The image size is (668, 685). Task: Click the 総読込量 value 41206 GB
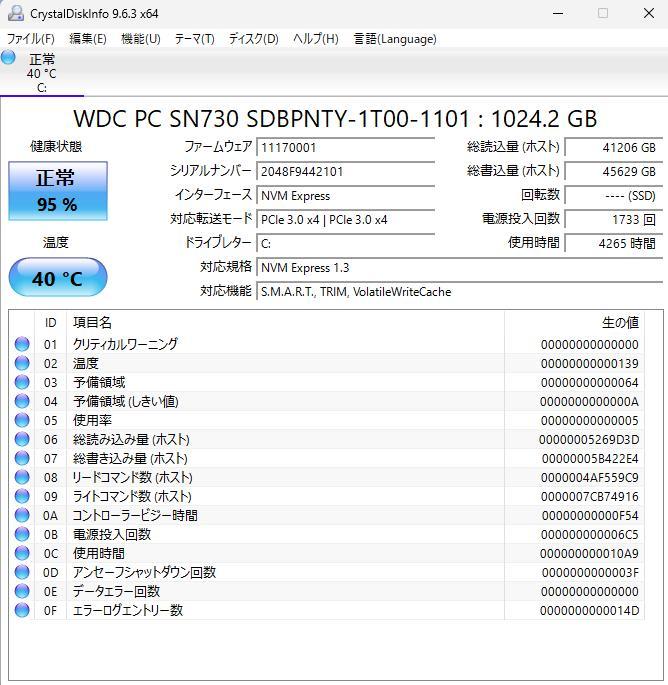[x=613, y=147]
